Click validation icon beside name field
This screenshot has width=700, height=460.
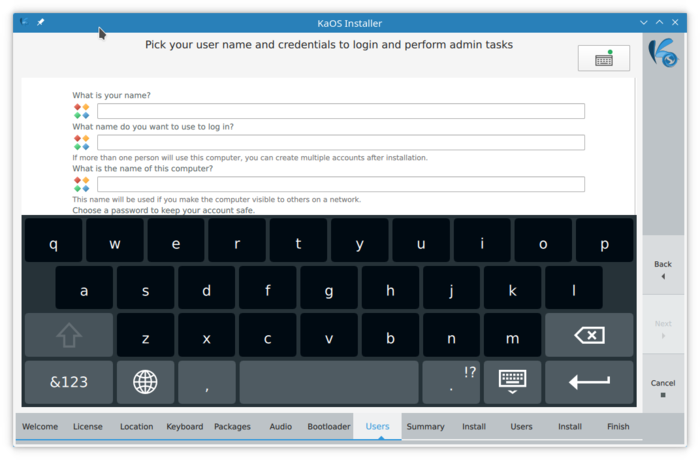(x=82, y=111)
